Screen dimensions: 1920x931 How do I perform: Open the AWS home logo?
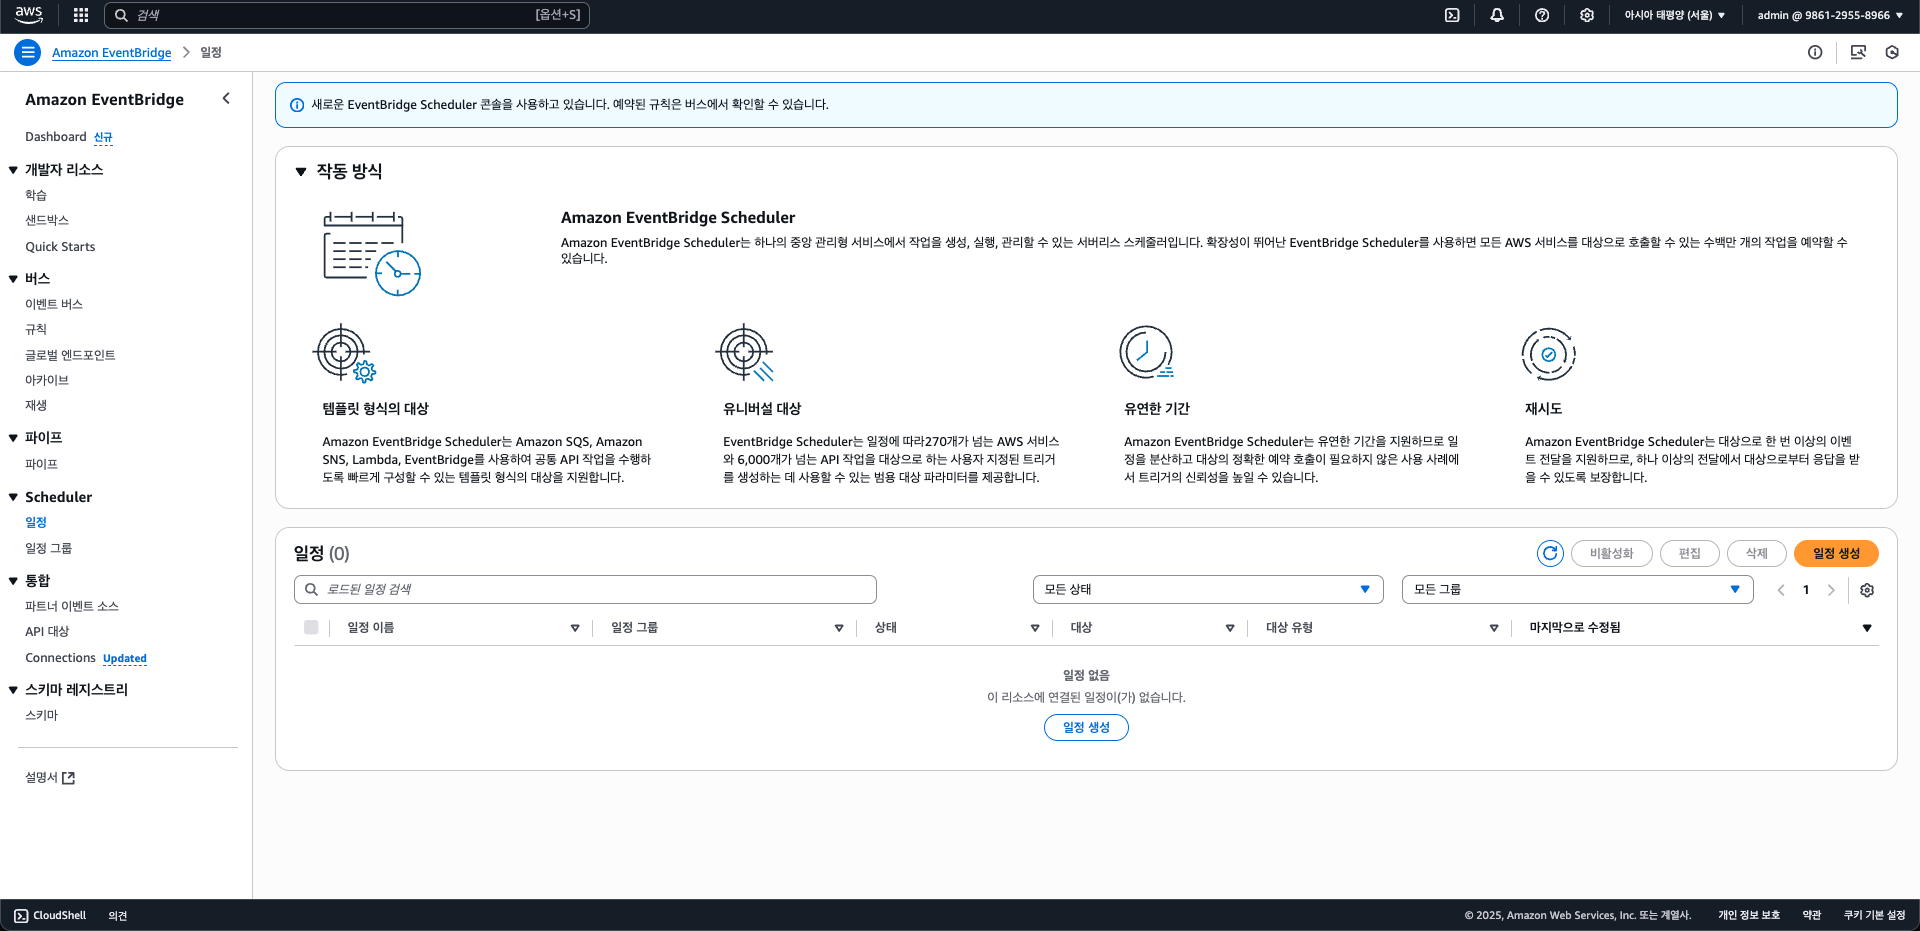tap(29, 15)
